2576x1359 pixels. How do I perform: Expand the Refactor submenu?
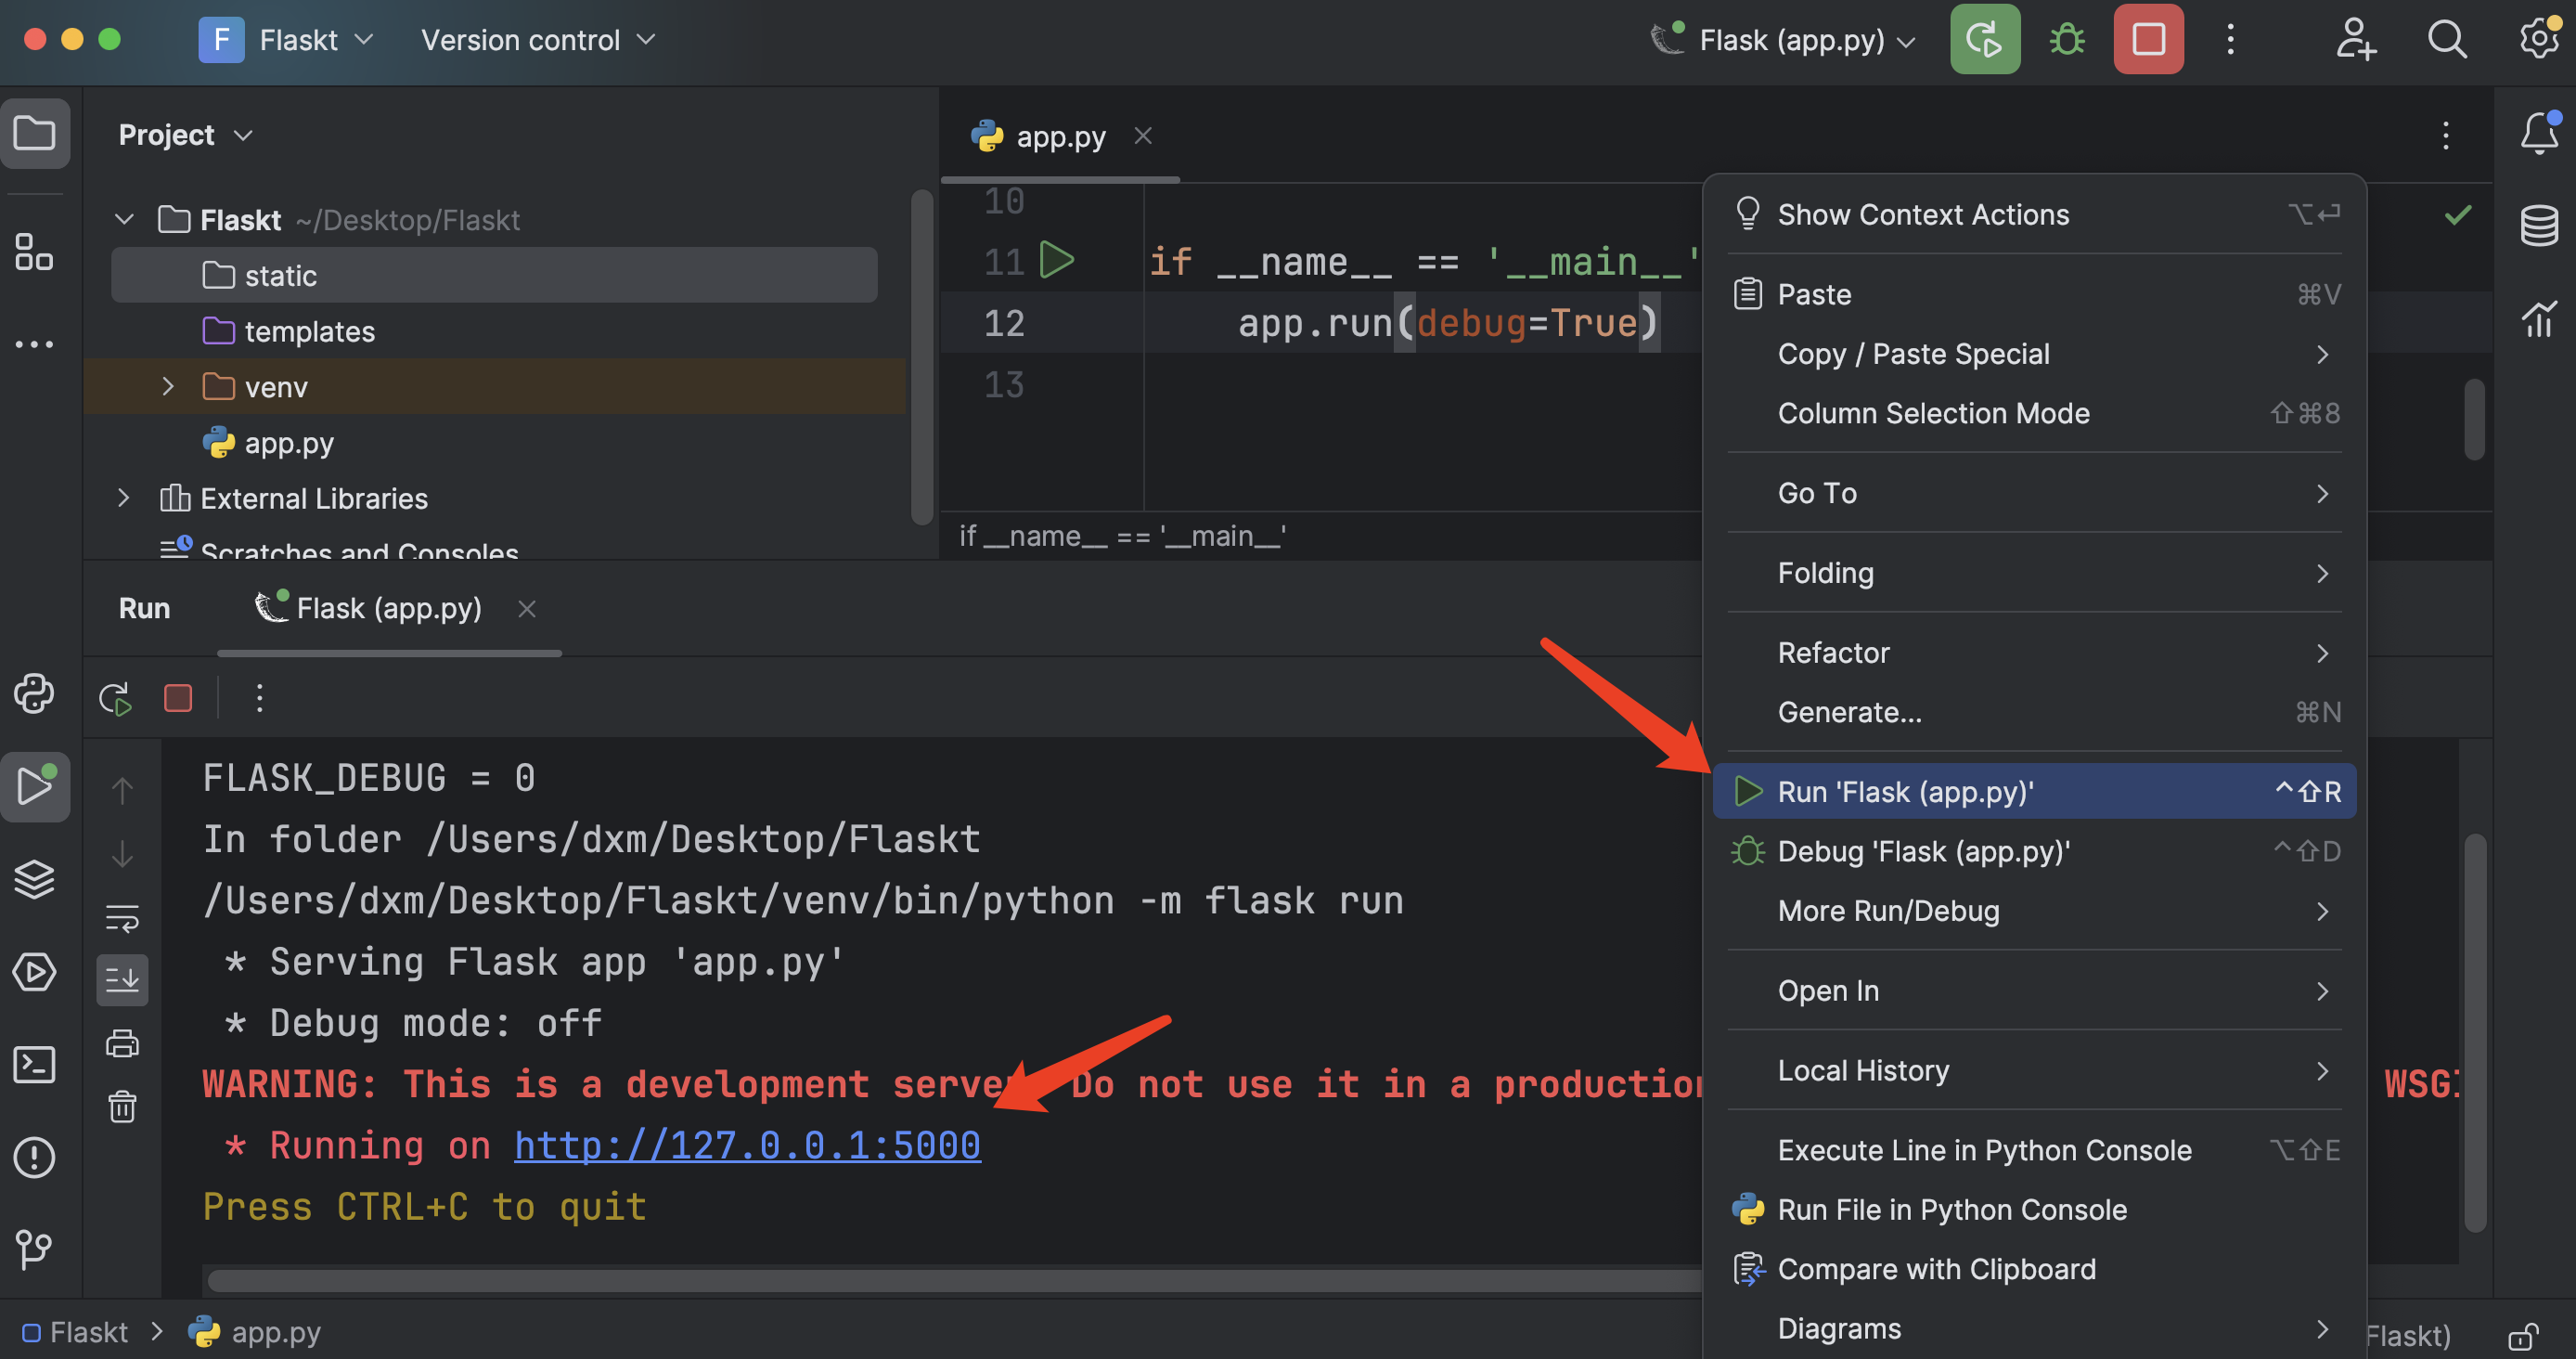coord(2034,652)
